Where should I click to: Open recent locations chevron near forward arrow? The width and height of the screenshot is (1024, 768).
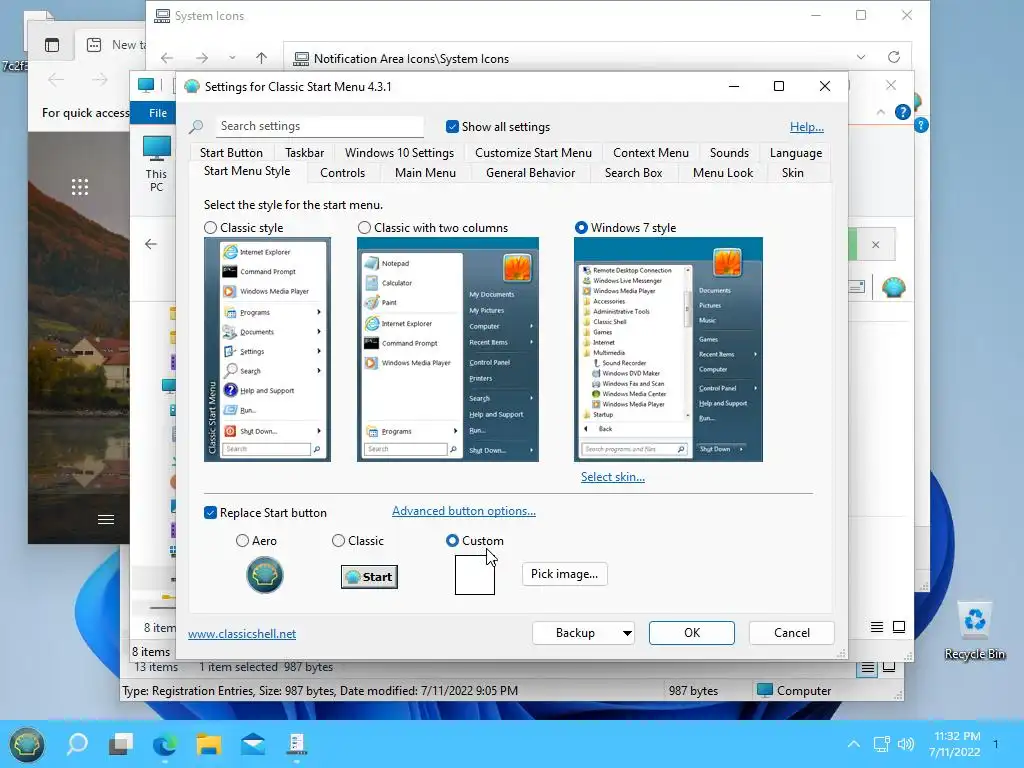pyautogui.click(x=232, y=58)
